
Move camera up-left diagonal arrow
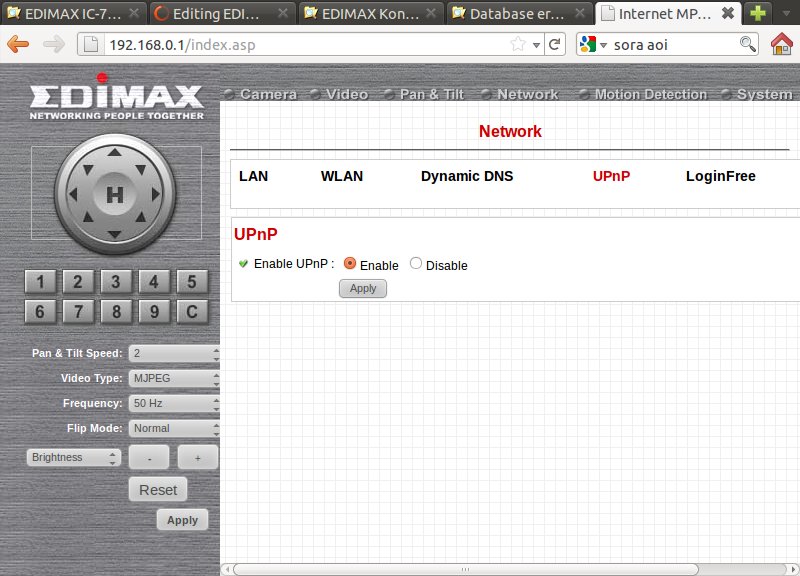(88, 169)
